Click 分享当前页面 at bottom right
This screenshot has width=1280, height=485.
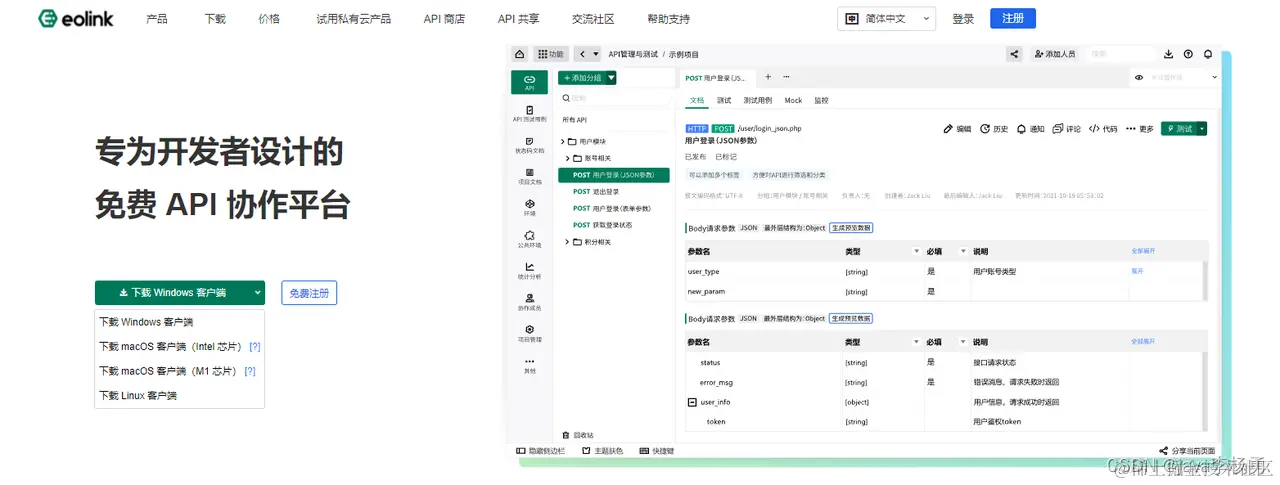pos(1187,451)
